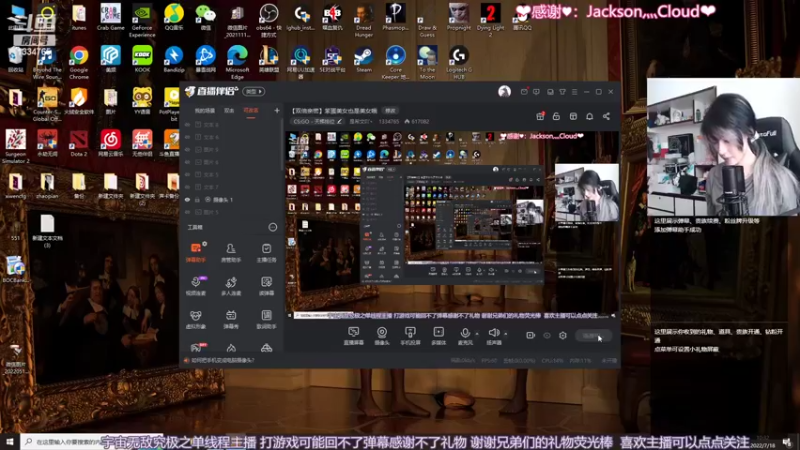
Task: Toggle visibility of fifth layer row
Action: (x=187, y=174)
